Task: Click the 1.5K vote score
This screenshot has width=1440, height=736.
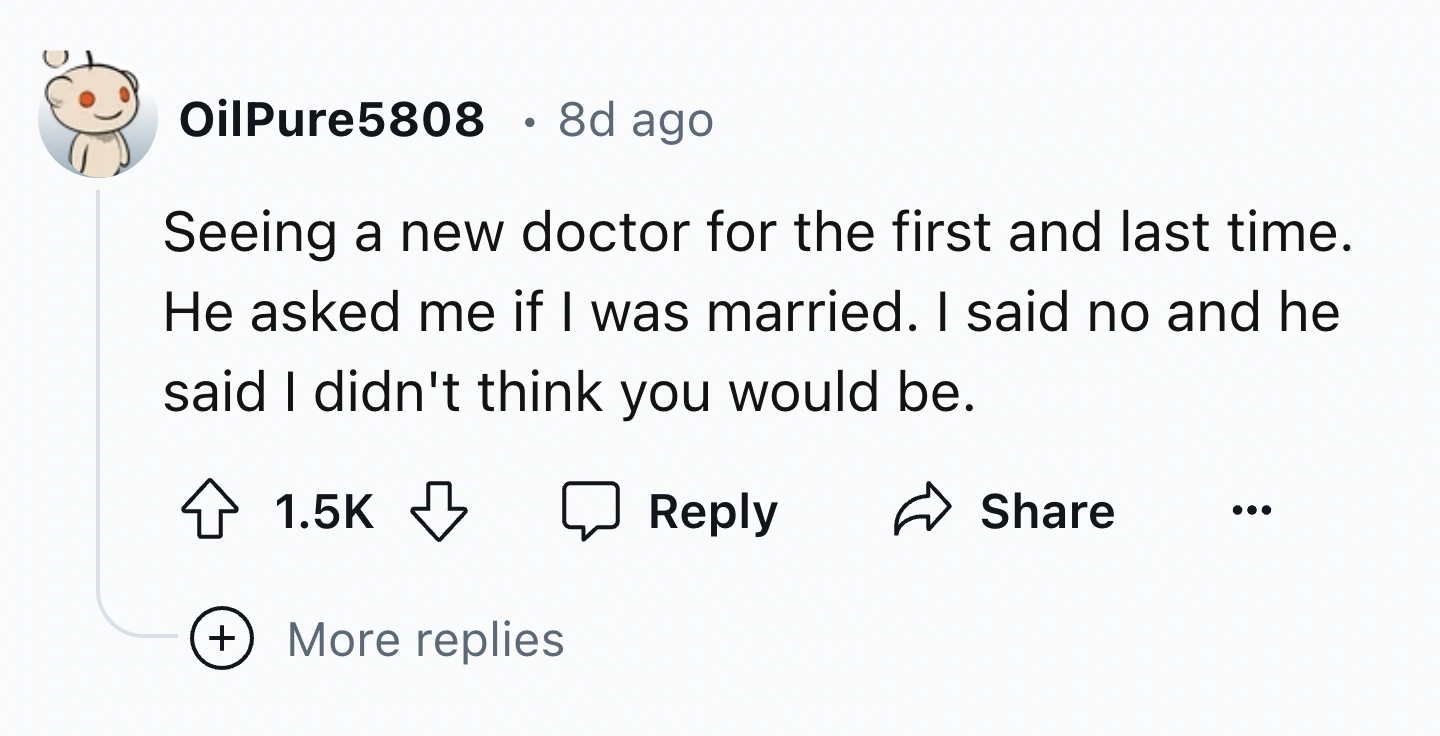Action: 323,512
